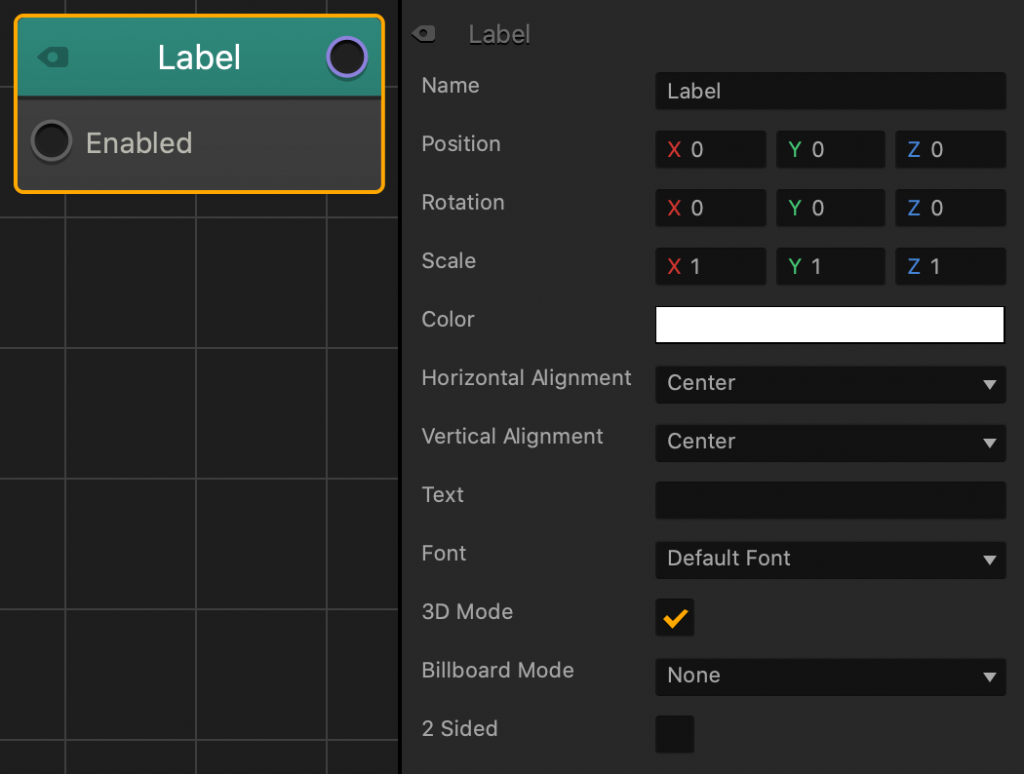This screenshot has height=774, width=1024.
Task: Click the output port circle on the Label node
Action: pyautogui.click(x=346, y=57)
